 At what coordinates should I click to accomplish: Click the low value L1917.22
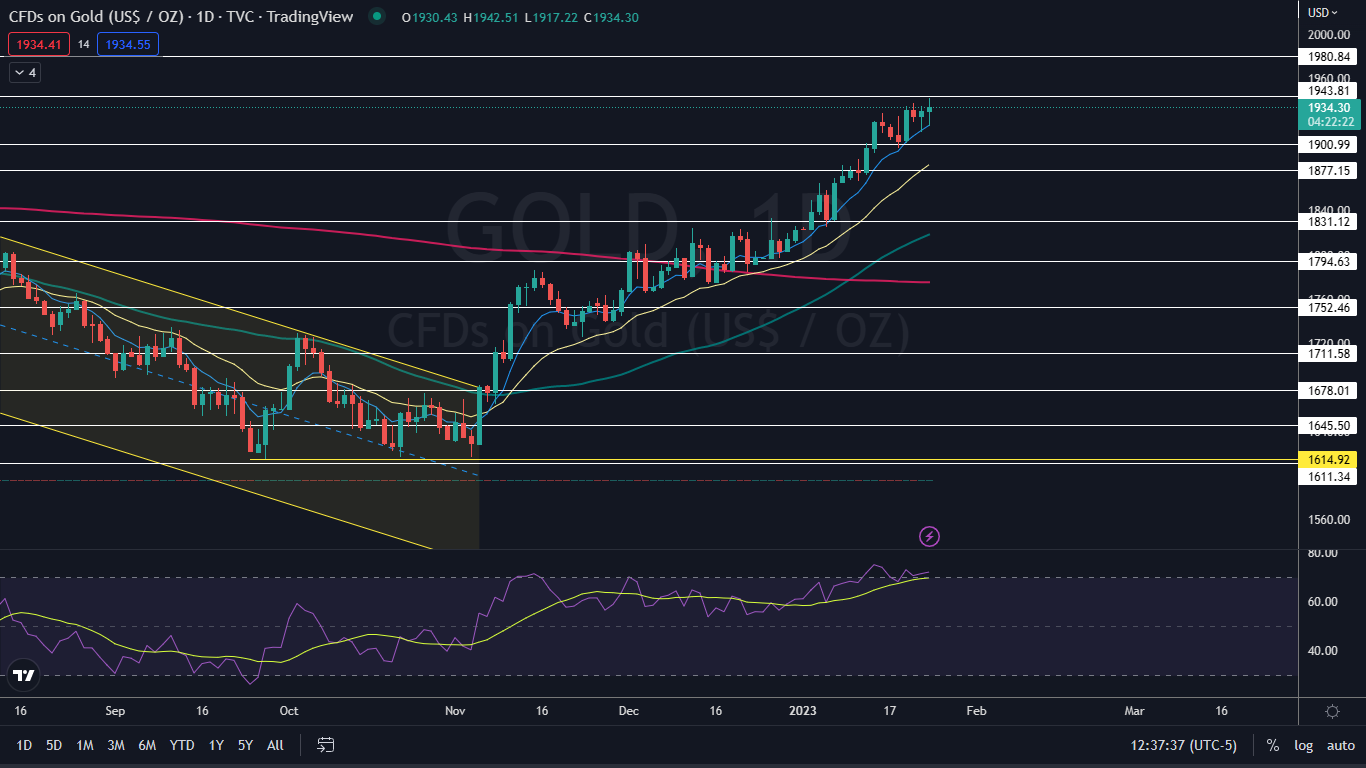(552, 17)
